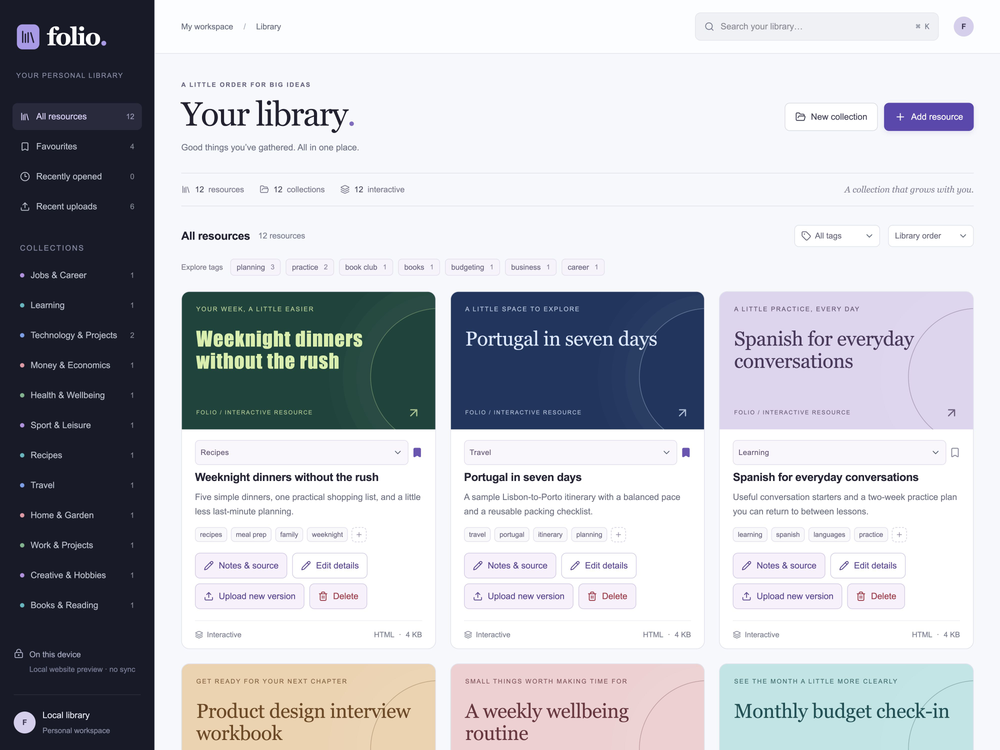Viewport: 1000px width, 750px height.
Task: Filter by the books tag chip
Action: (x=418, y=267)
